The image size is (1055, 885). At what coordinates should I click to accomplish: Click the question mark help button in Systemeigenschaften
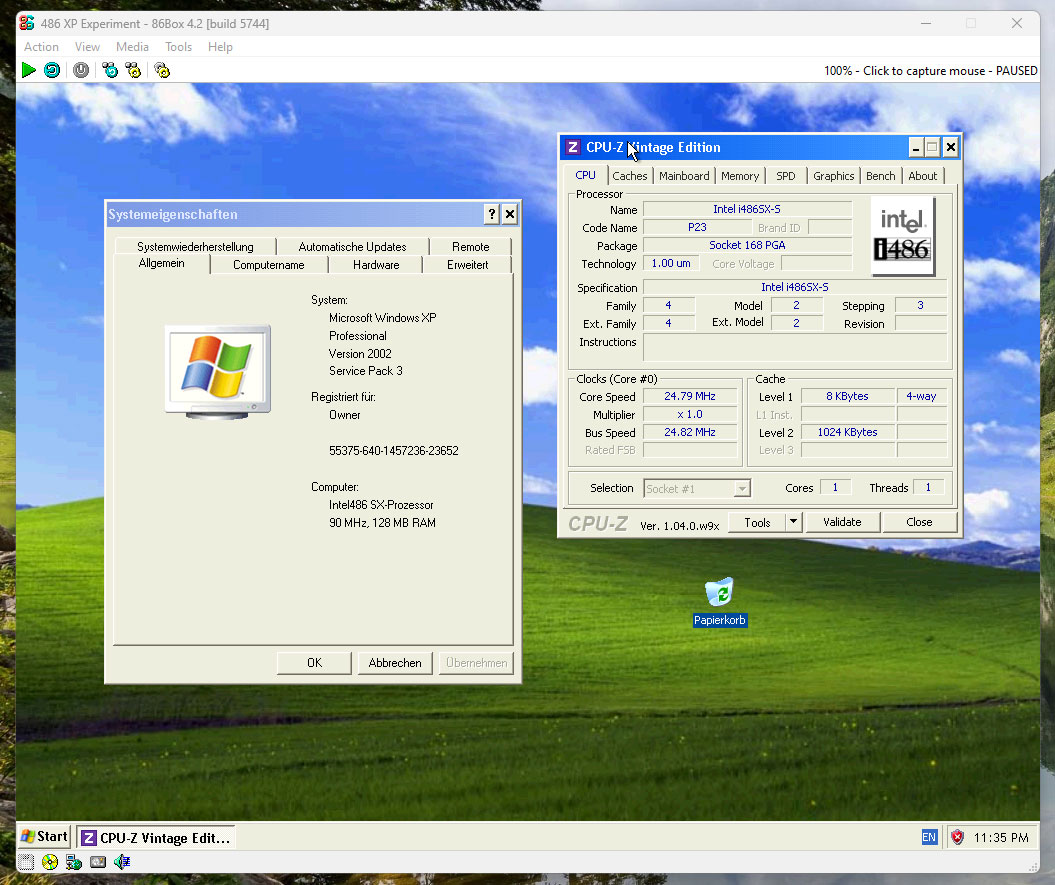pos(492,214)
